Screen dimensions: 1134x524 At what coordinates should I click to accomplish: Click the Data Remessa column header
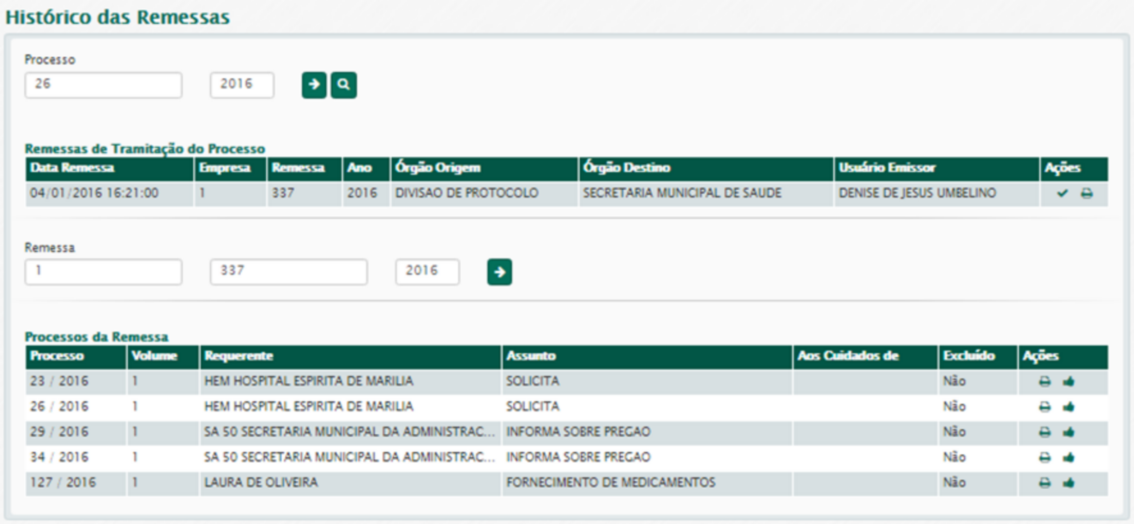(72, 168)
